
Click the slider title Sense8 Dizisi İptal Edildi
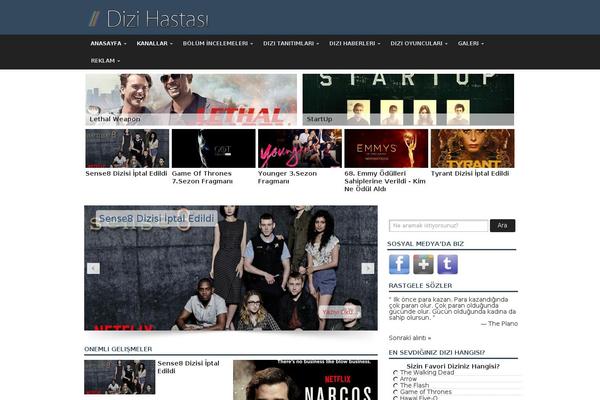[x=157, y=219]
